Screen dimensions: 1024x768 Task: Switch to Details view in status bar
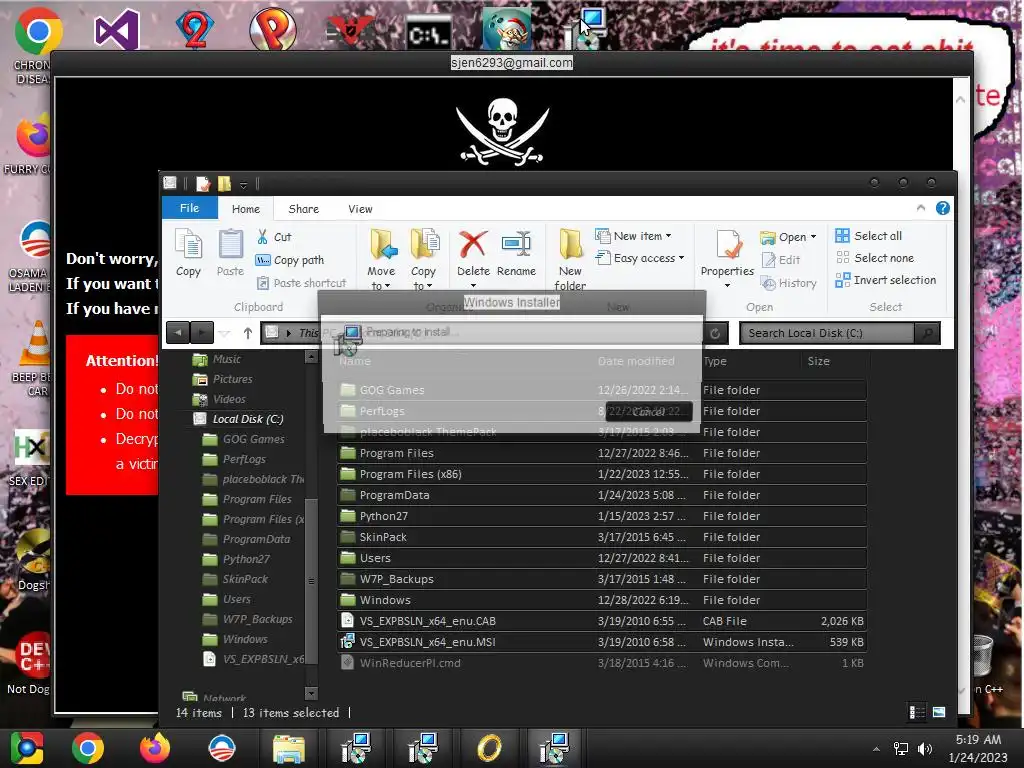(917, 712)
